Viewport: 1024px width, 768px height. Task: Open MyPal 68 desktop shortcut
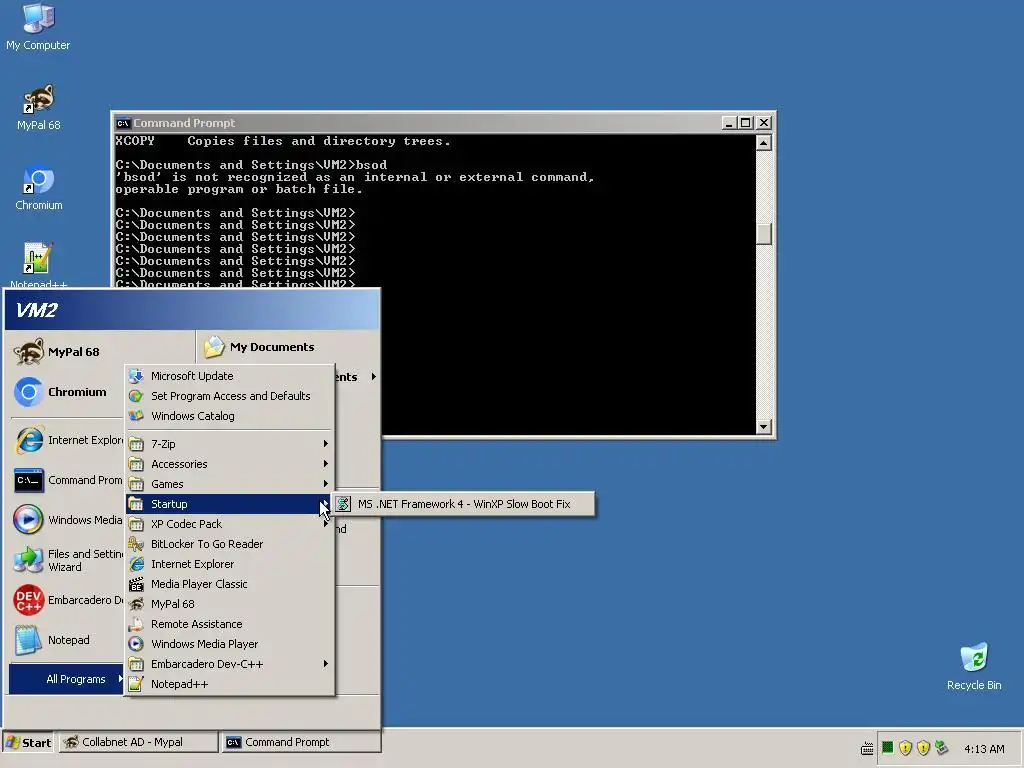pyautogui.click(x=38, y=107)
